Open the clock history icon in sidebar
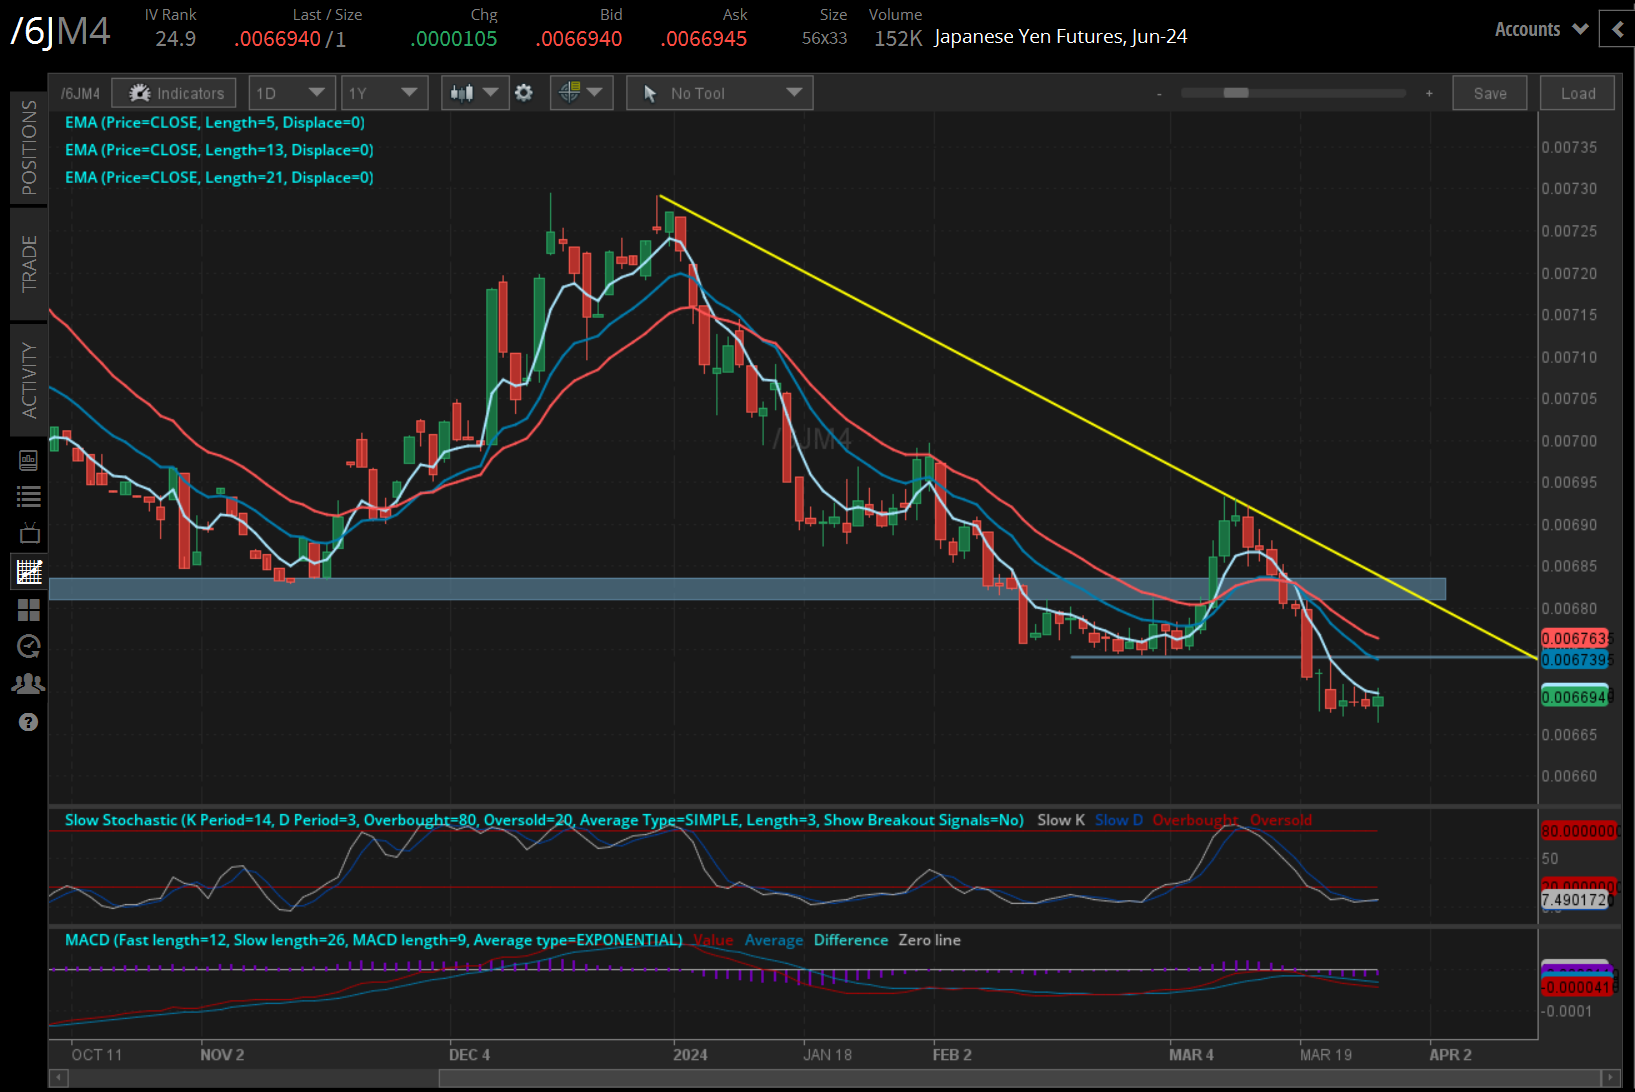Image resolution: width=1635 pixels, height=1092 pixels. click(29, 646)
